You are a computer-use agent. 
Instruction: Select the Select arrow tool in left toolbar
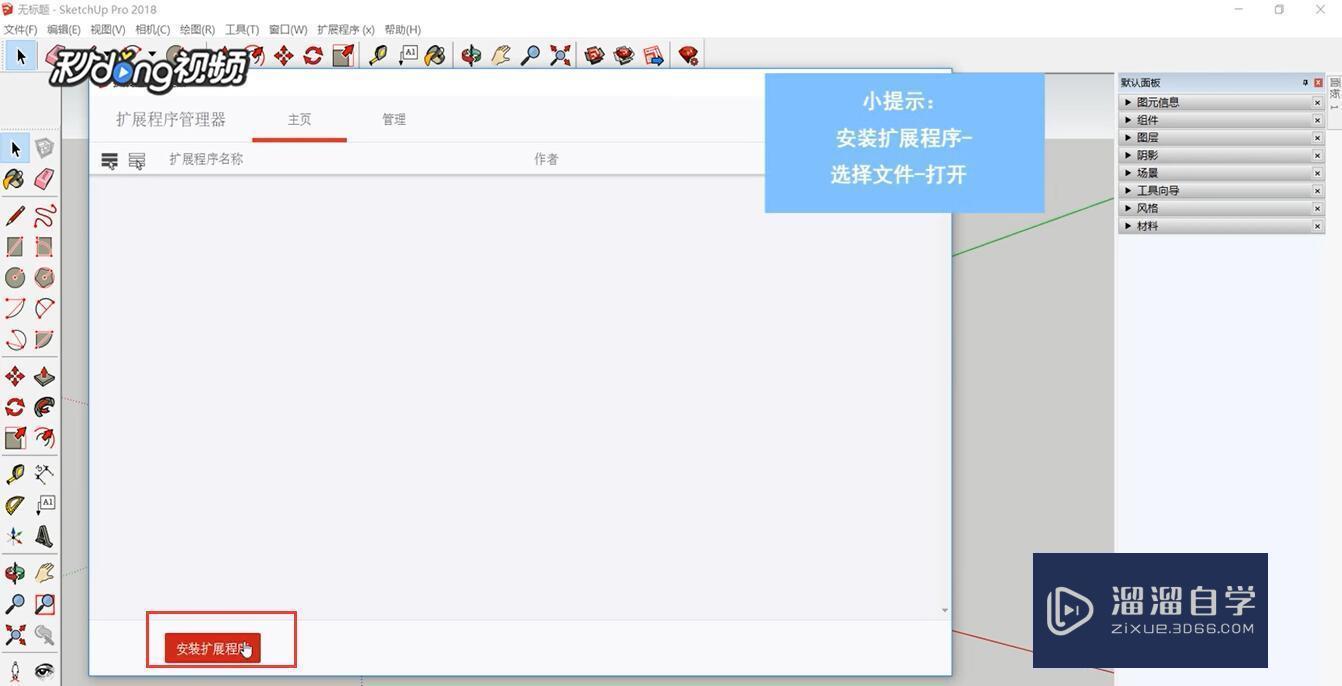(x=15, y=149)
